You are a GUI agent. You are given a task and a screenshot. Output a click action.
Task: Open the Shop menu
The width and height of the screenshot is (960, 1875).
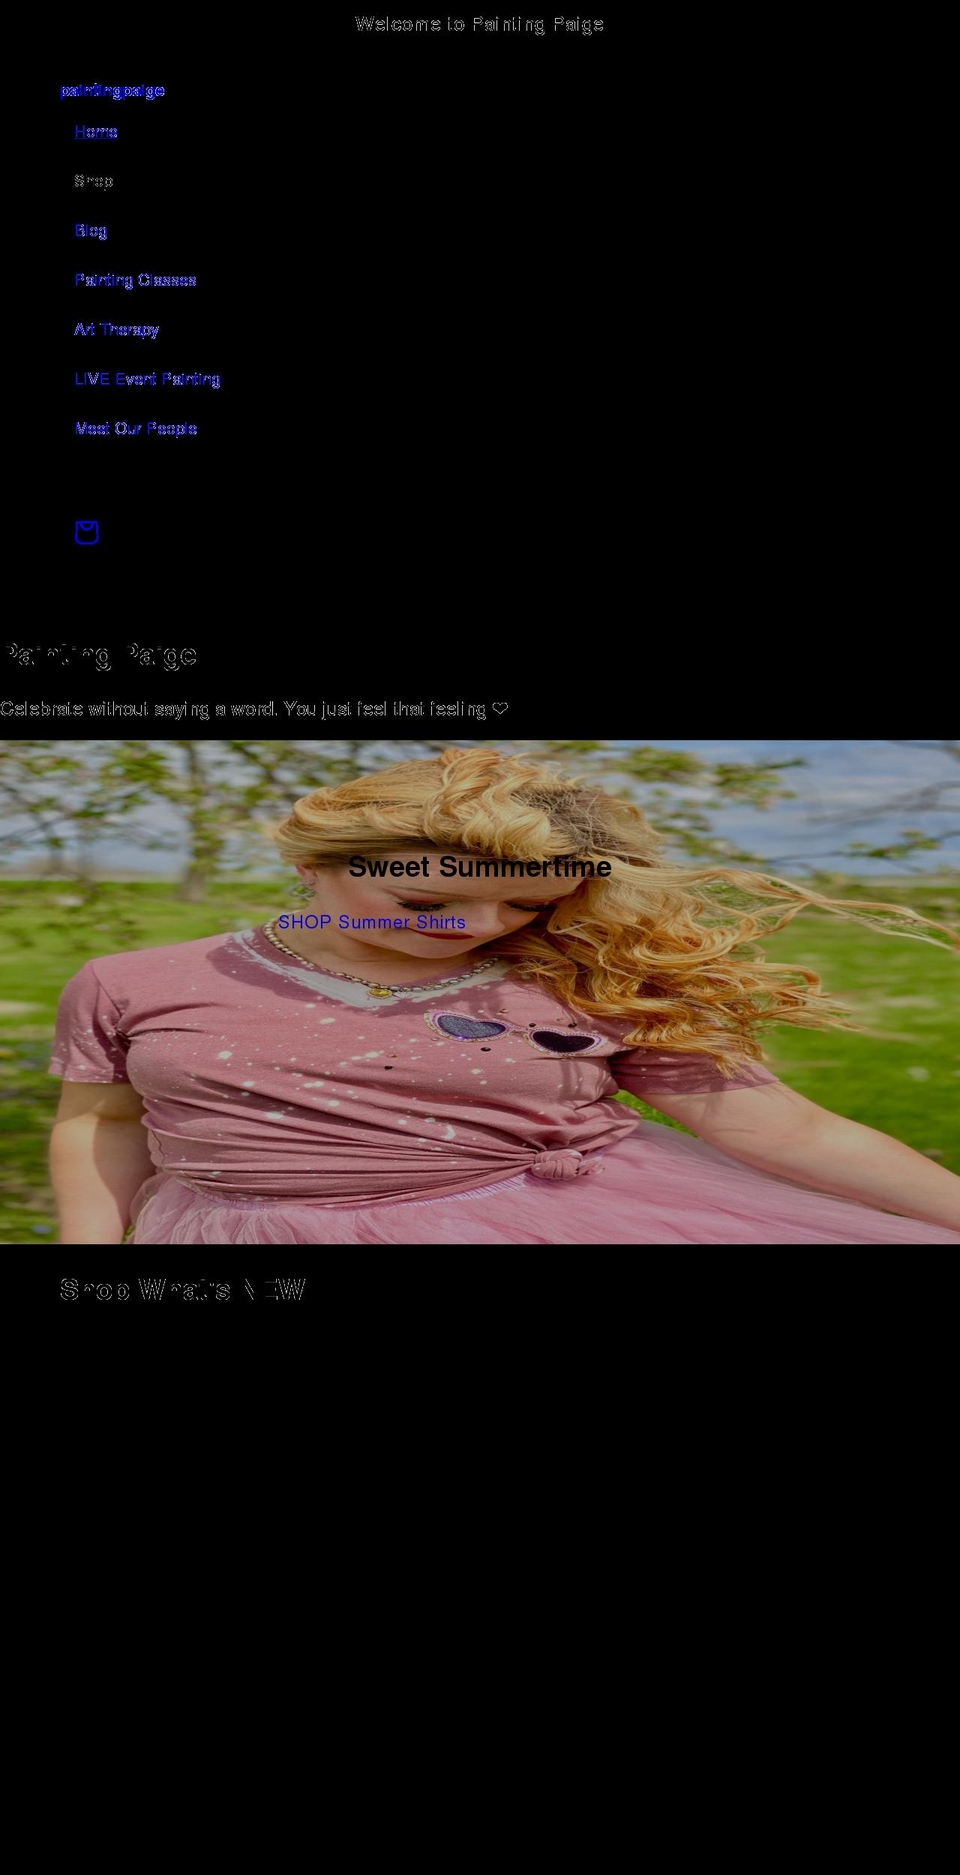(93, 181)
